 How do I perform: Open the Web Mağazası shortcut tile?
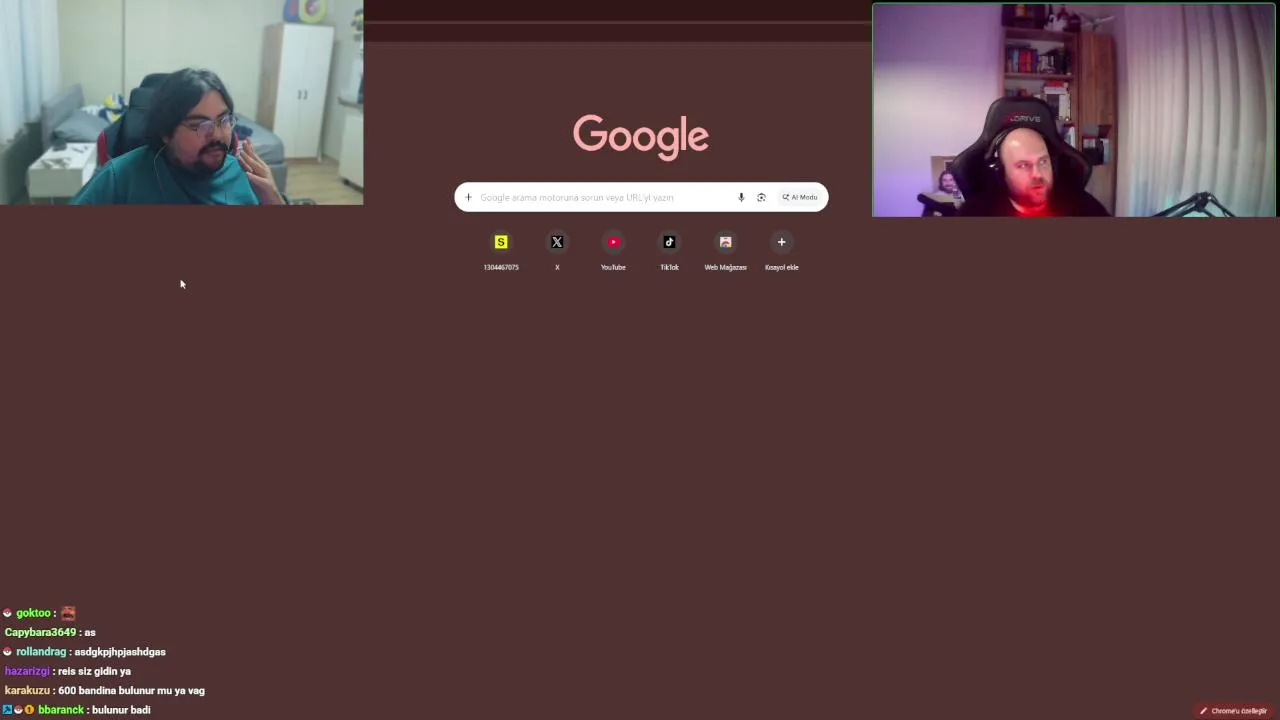pos(725,250)
